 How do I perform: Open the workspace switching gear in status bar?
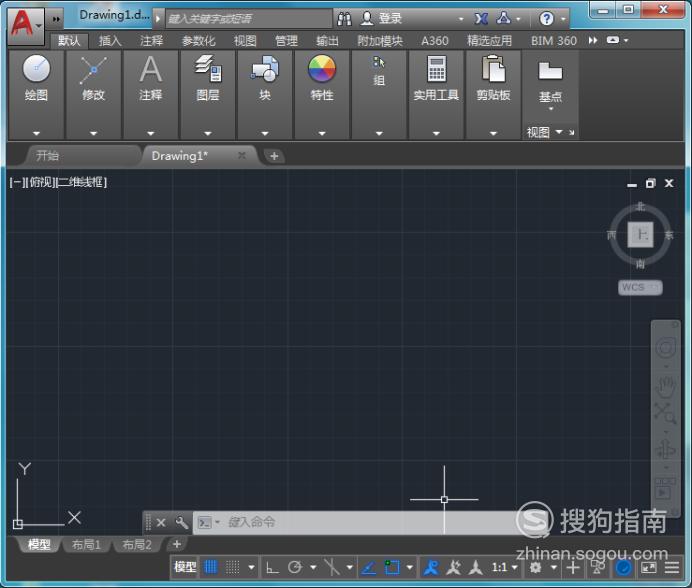coord(535,567)
